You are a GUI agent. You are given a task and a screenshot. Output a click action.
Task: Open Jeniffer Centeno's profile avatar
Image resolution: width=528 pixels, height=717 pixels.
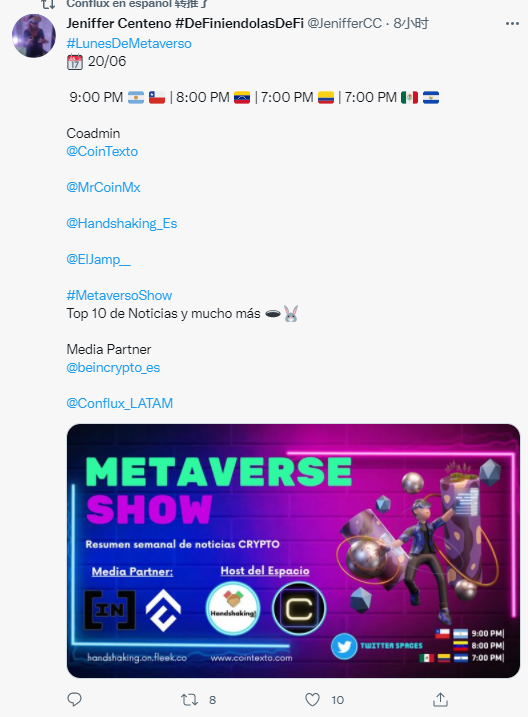click(x=34, y=36)
